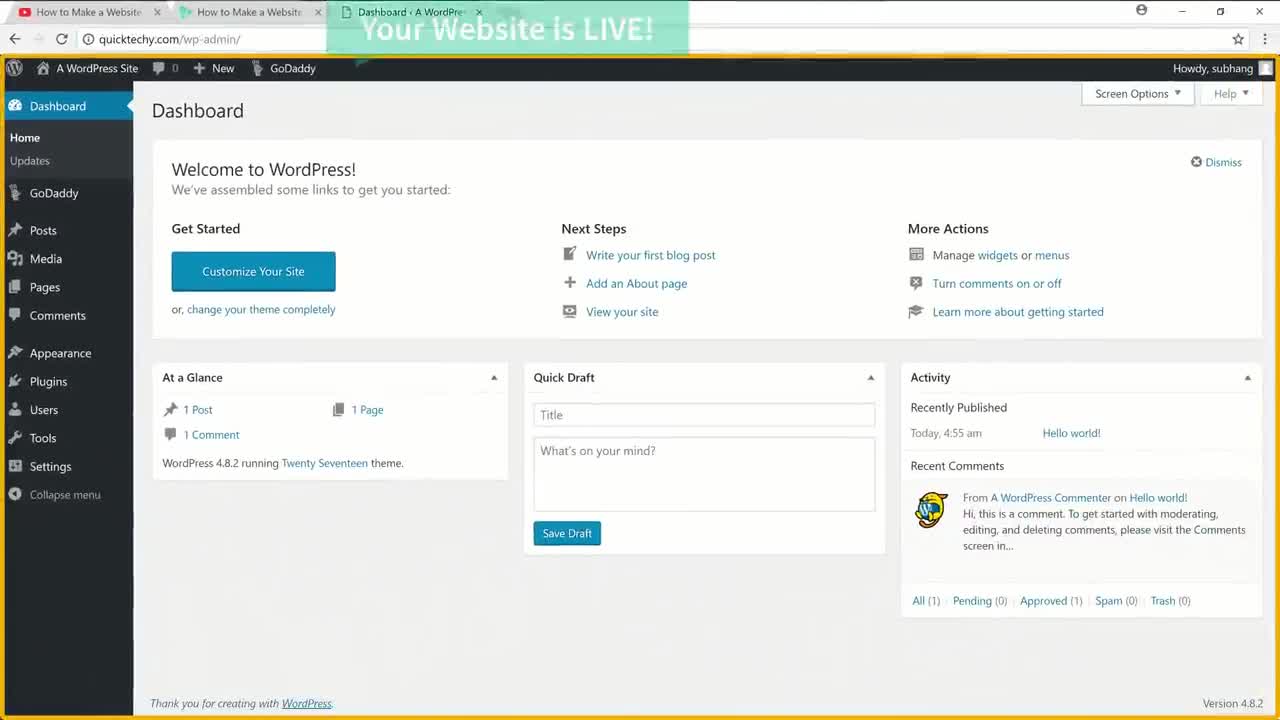Click the plus New icon in admin bar

point(199,68)
